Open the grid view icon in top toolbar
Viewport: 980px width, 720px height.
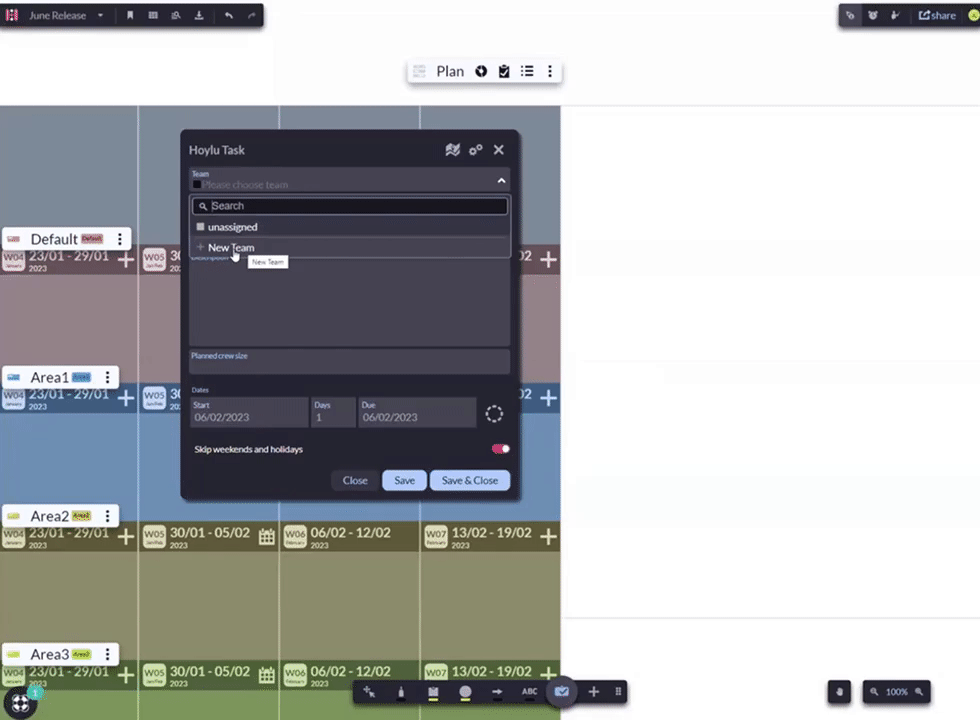coord(153,16)
